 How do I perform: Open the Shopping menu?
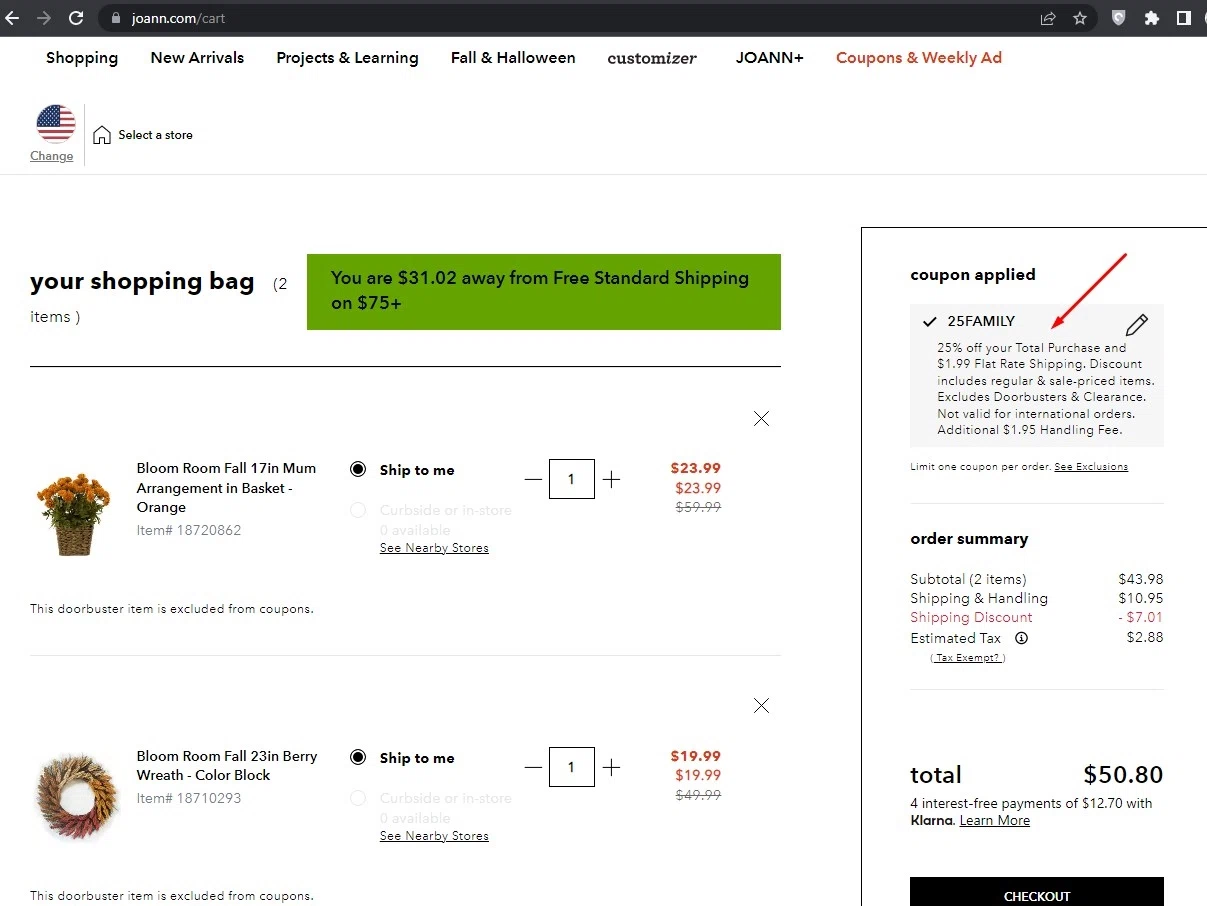[x=82, y=58]
